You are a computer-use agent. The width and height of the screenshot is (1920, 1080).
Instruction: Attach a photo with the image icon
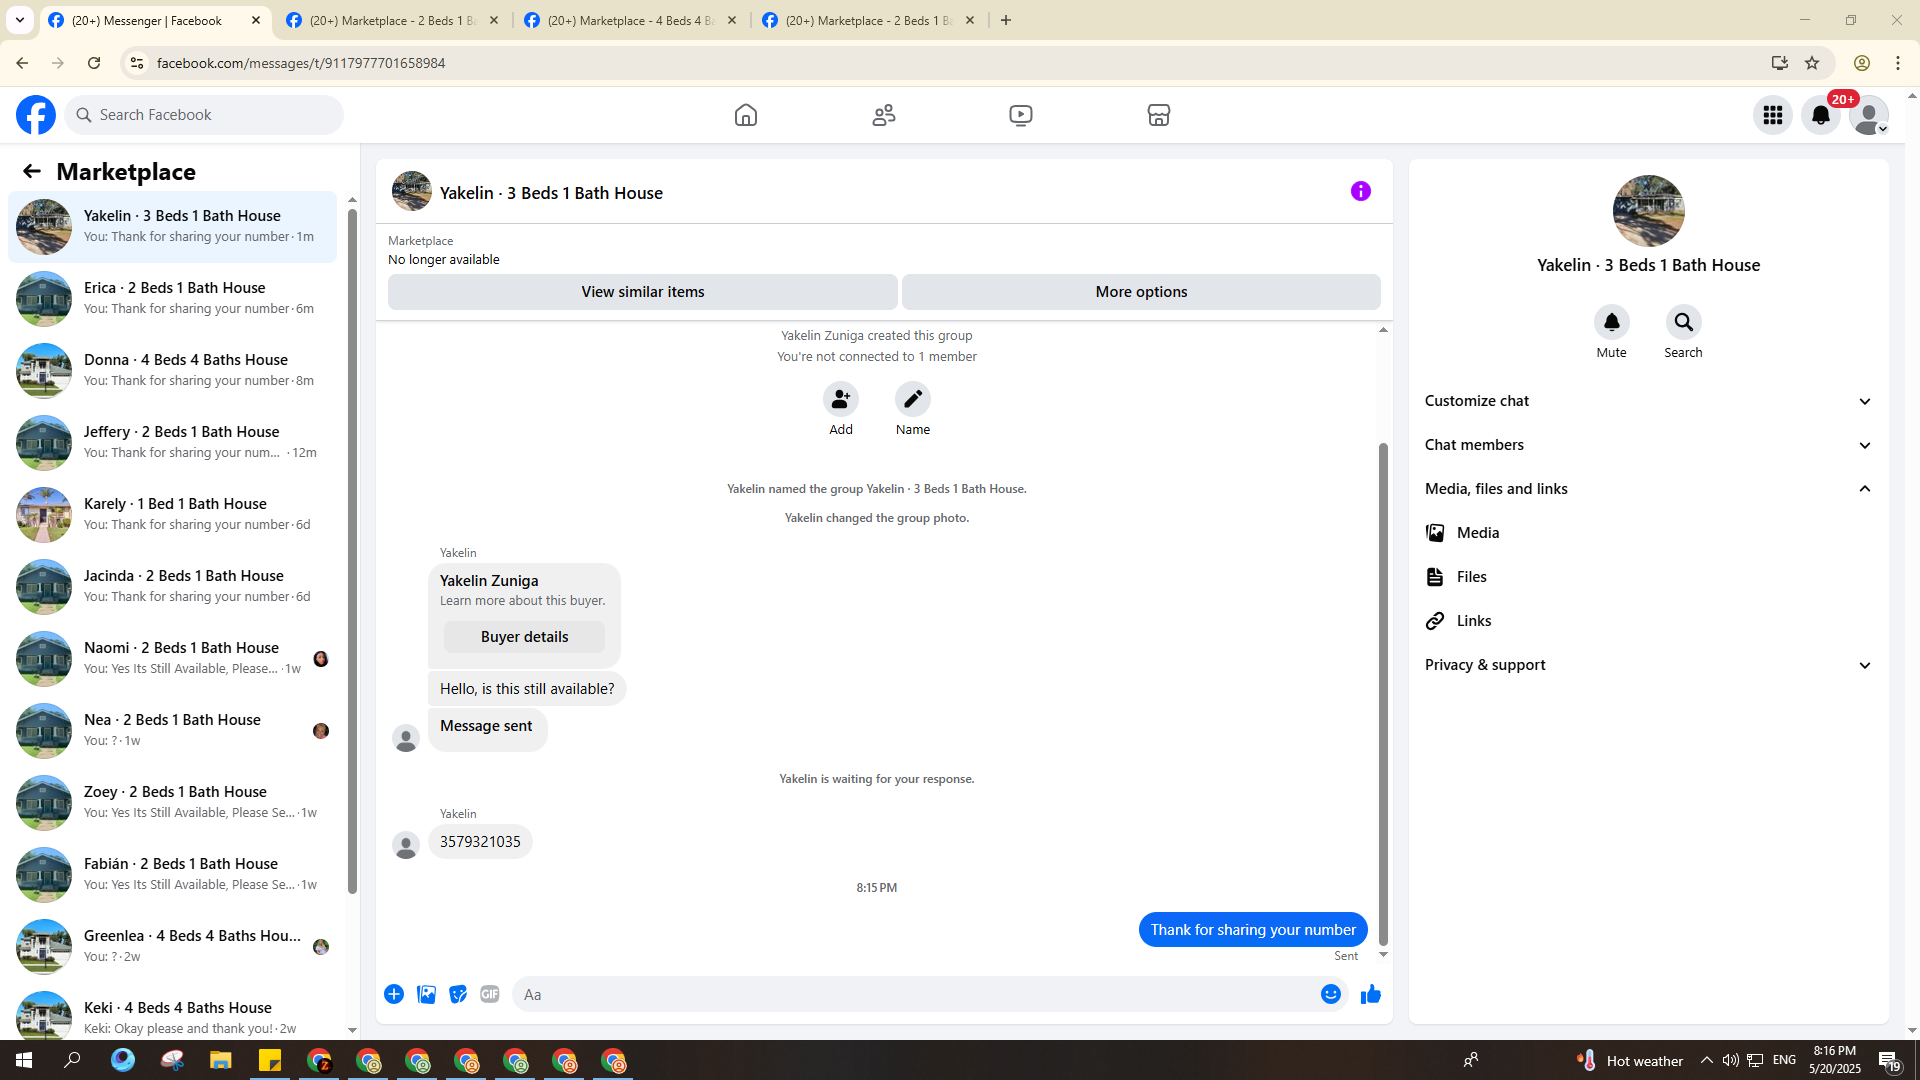click(x=426, y=994)
